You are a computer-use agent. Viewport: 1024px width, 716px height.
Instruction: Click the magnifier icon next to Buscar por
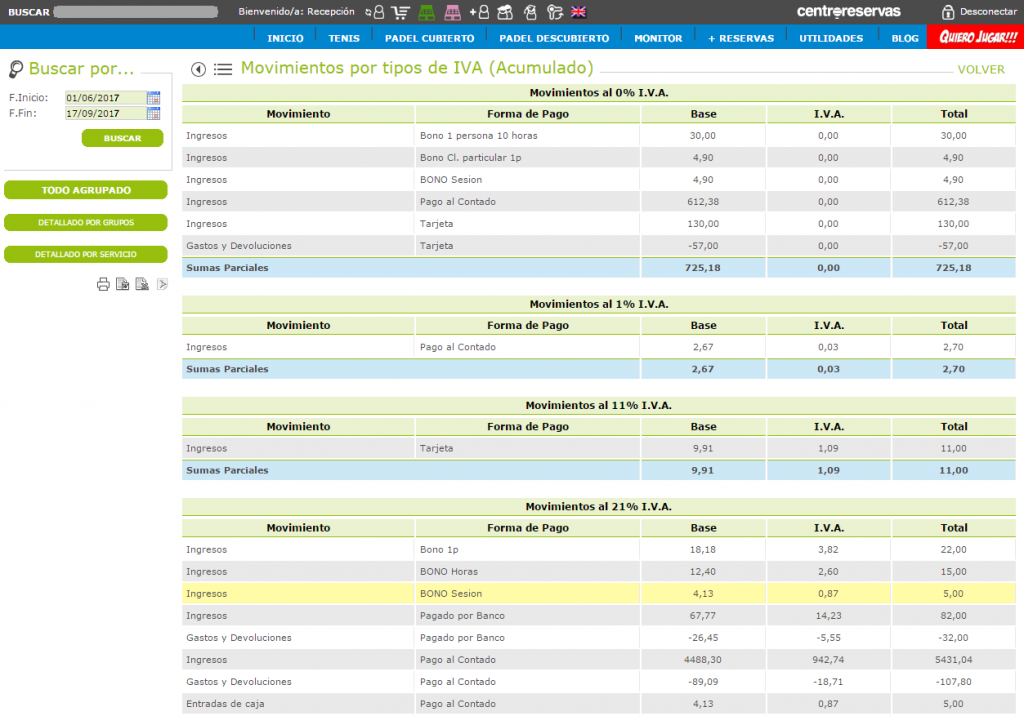click(x=16, y=69)
